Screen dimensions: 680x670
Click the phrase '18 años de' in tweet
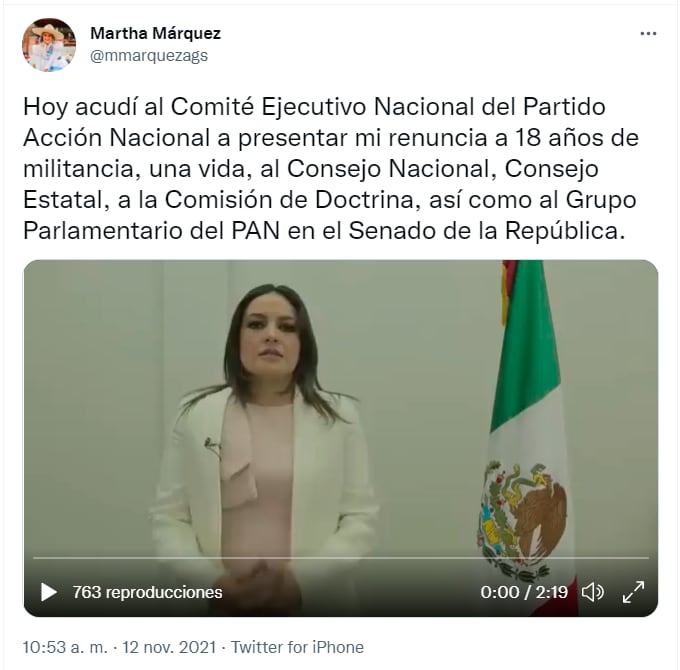coord(577,137)
